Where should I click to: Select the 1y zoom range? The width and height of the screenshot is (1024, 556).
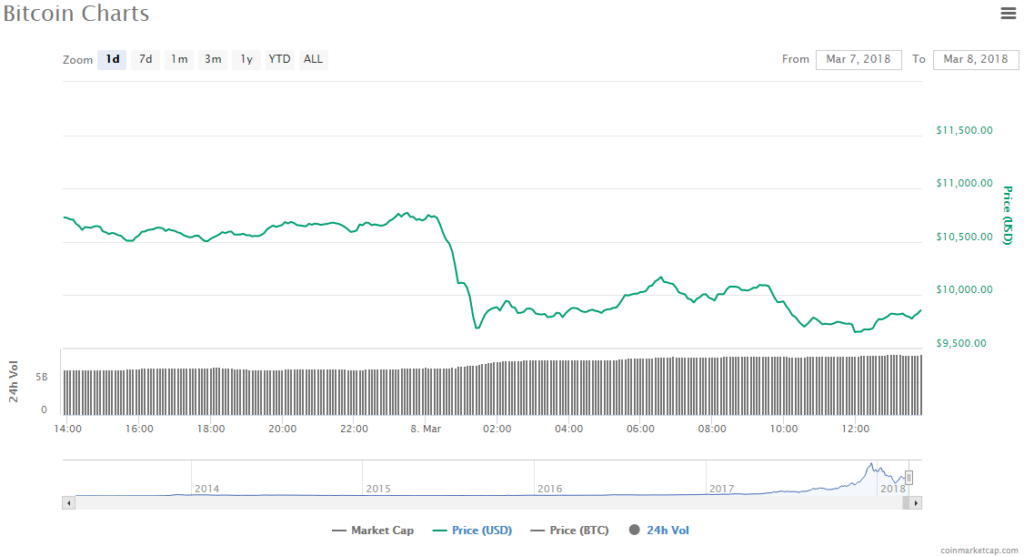click(246, 59)
